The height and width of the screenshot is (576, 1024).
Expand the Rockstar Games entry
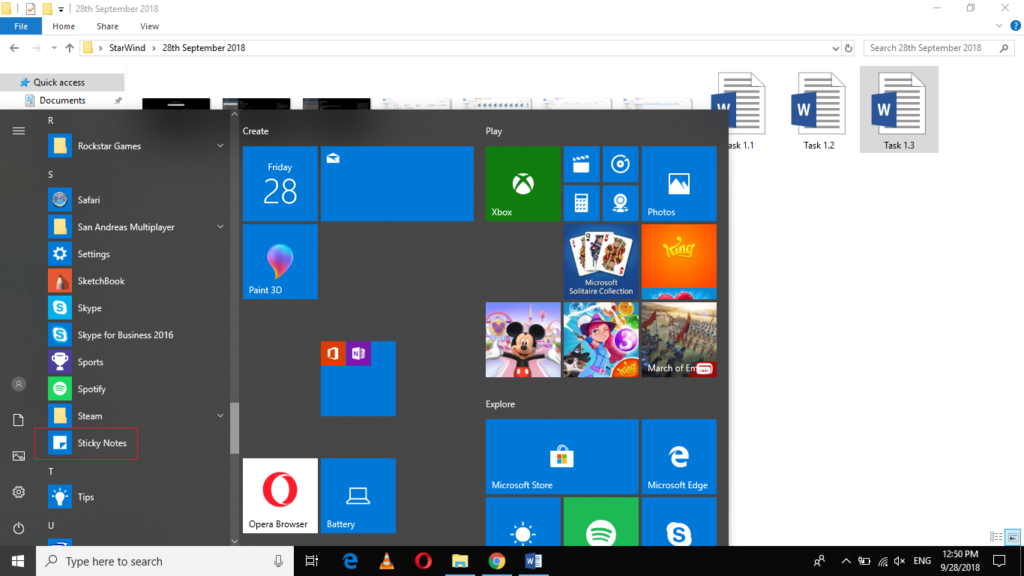[220, 145]
